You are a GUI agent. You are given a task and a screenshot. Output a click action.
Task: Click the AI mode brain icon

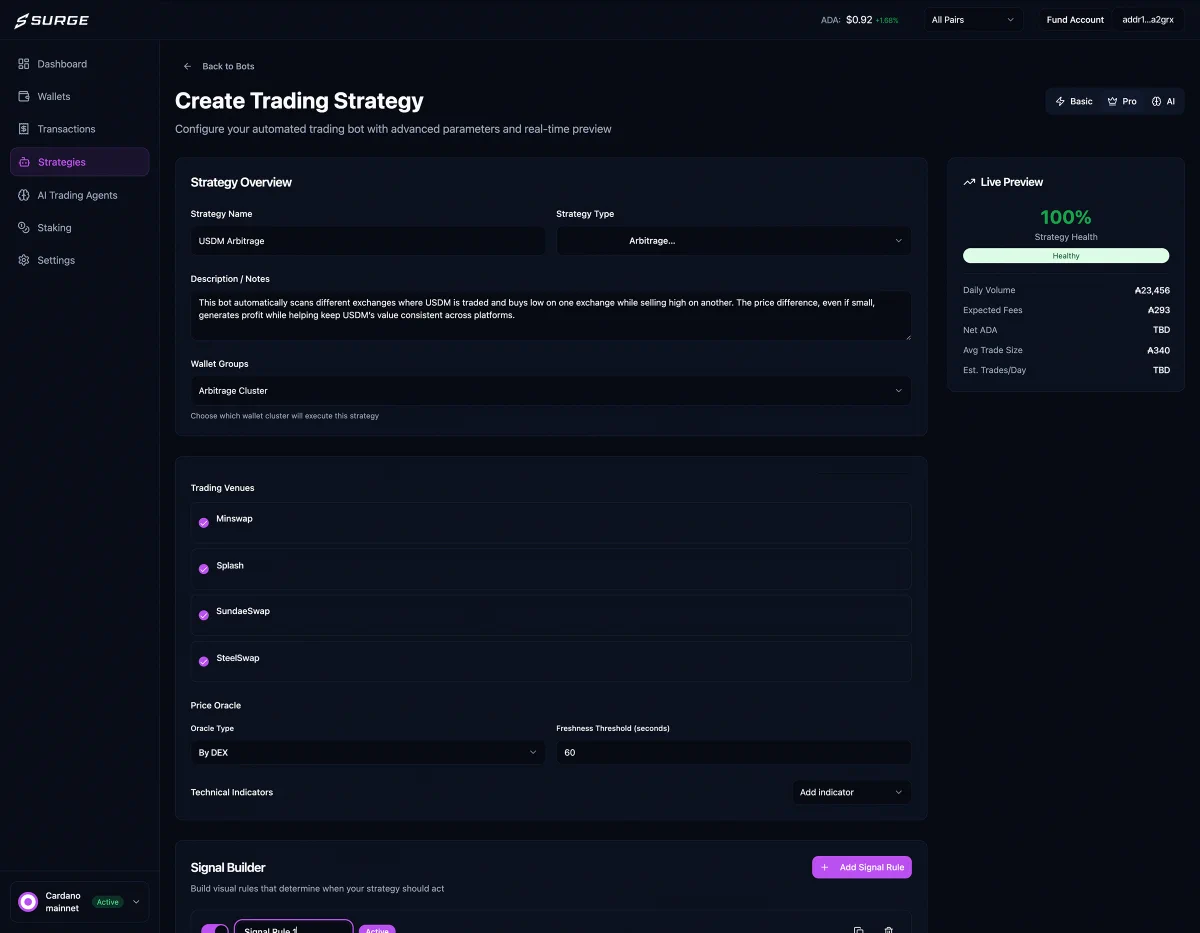point(1156,102)
